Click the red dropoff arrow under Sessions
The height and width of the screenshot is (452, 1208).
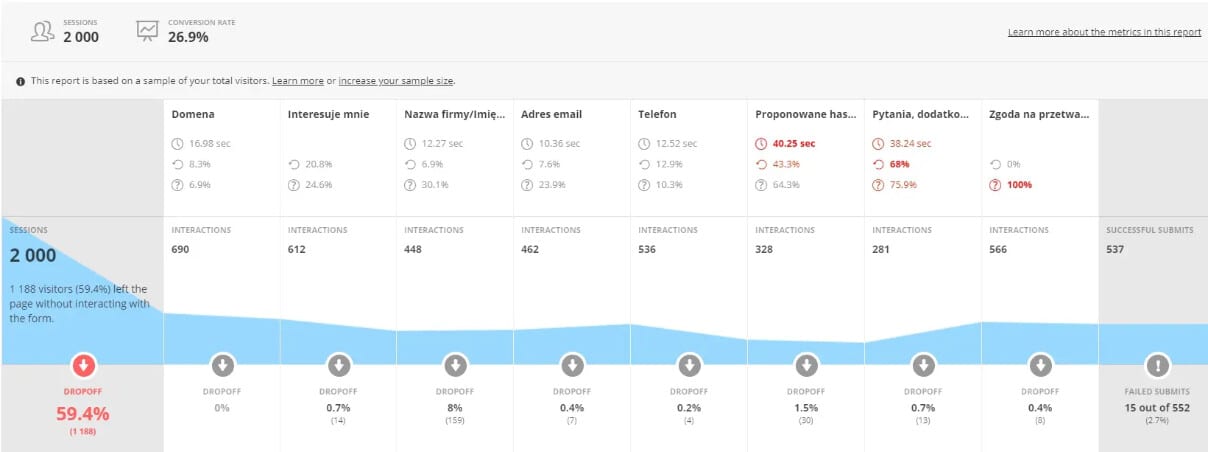click(x=82, y=364)
